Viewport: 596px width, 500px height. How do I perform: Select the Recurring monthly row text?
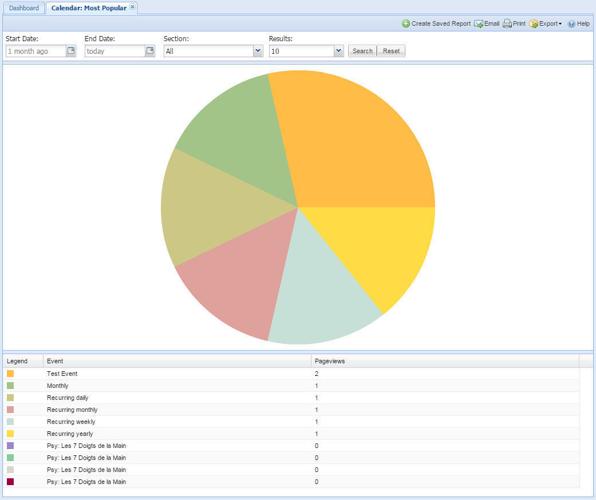72,410
